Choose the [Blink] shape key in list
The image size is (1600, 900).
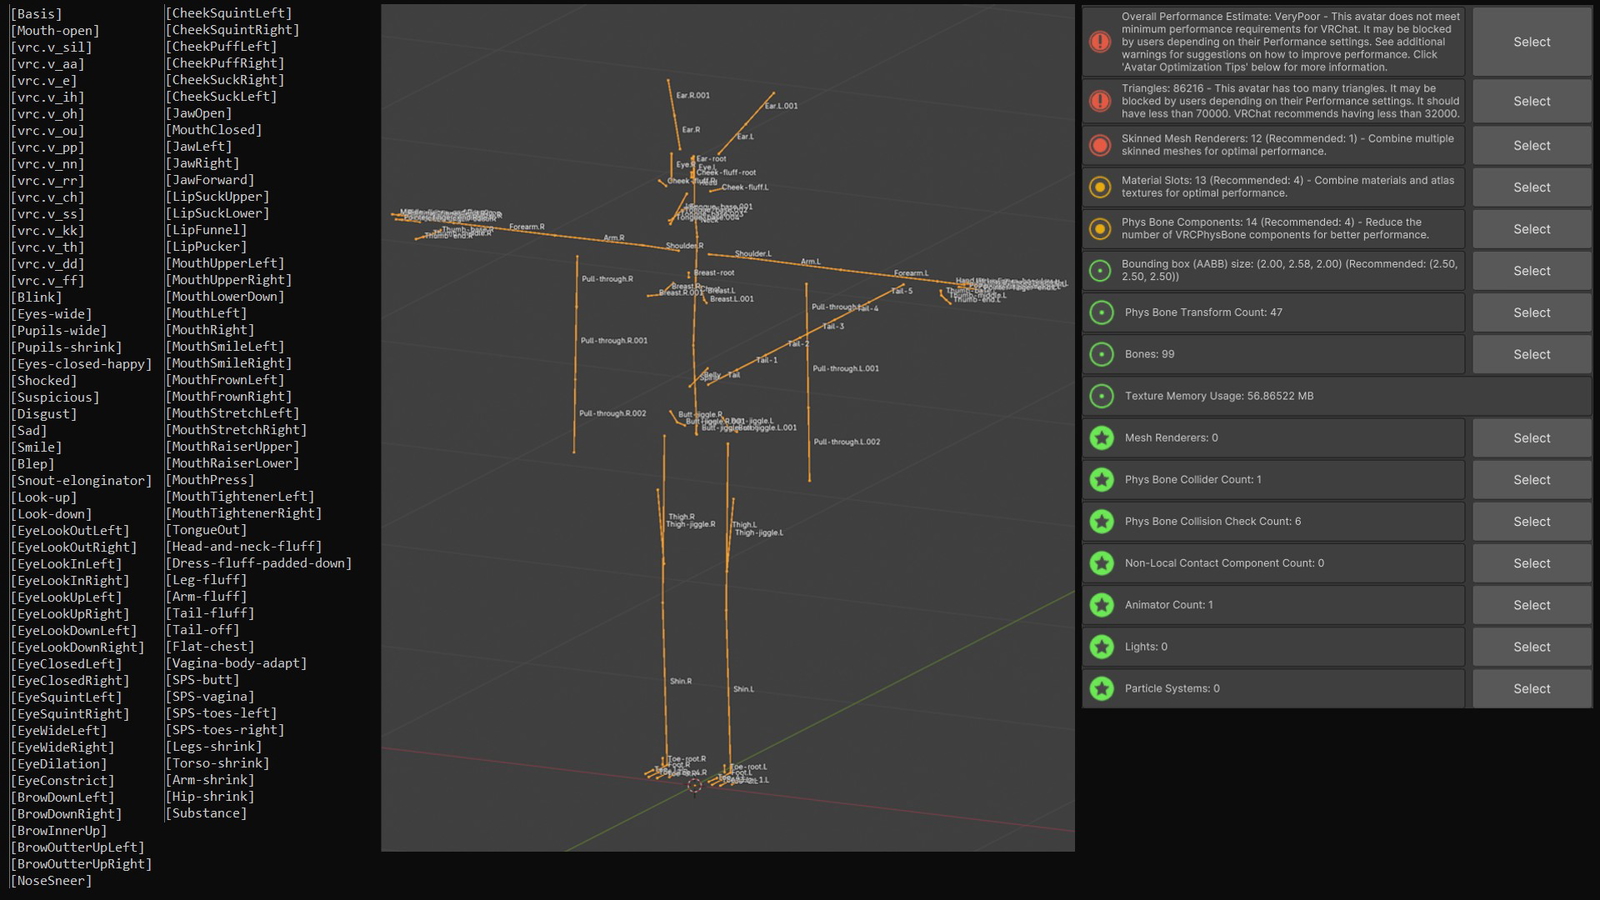click(x=36, y=297)
